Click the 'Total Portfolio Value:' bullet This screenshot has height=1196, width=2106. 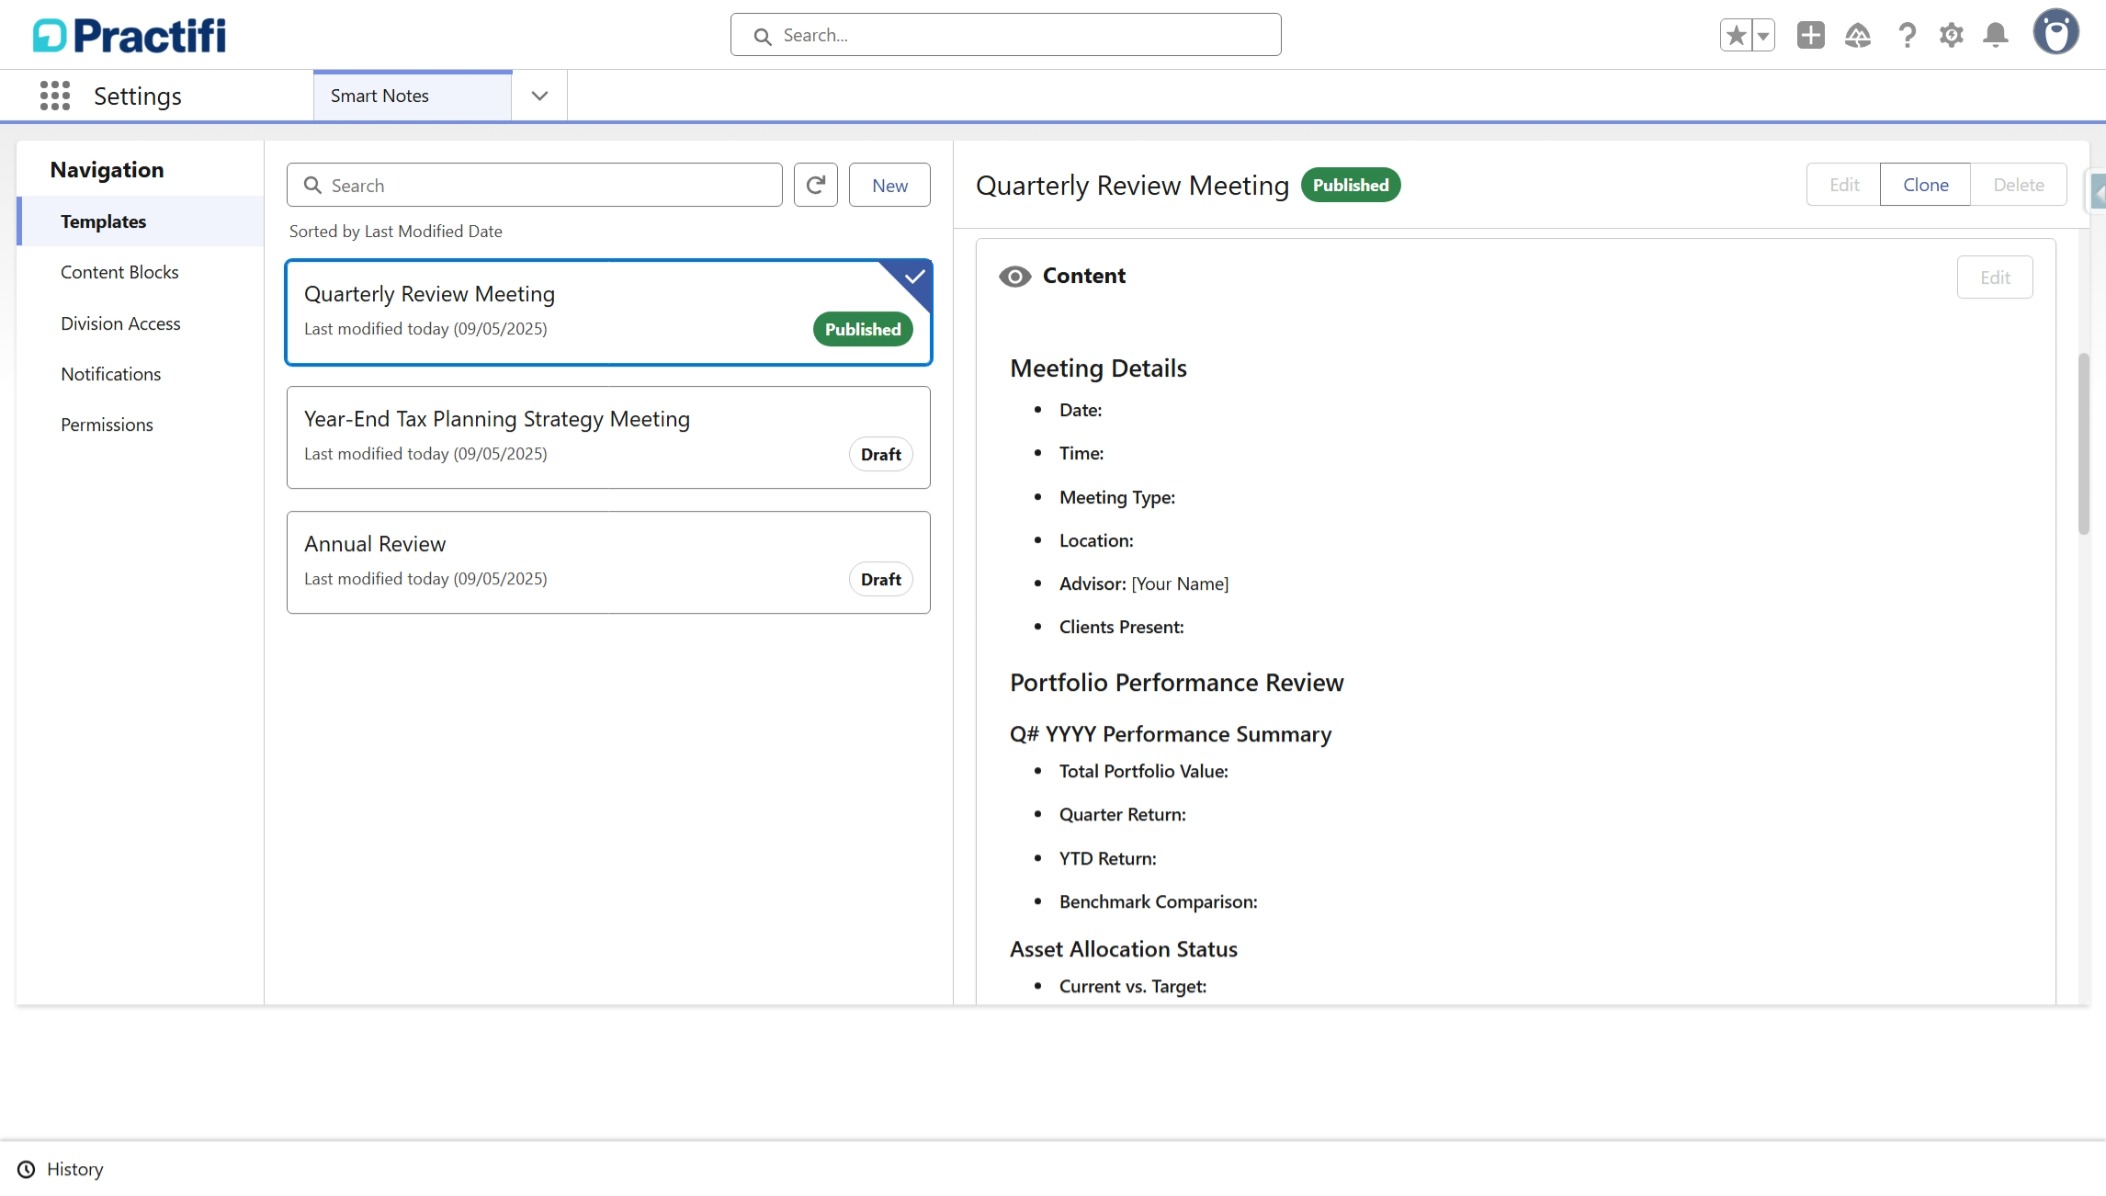(1143, 771)
